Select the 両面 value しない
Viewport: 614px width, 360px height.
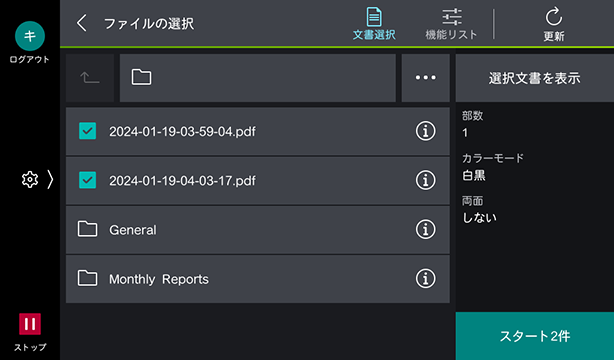[479, 217]
